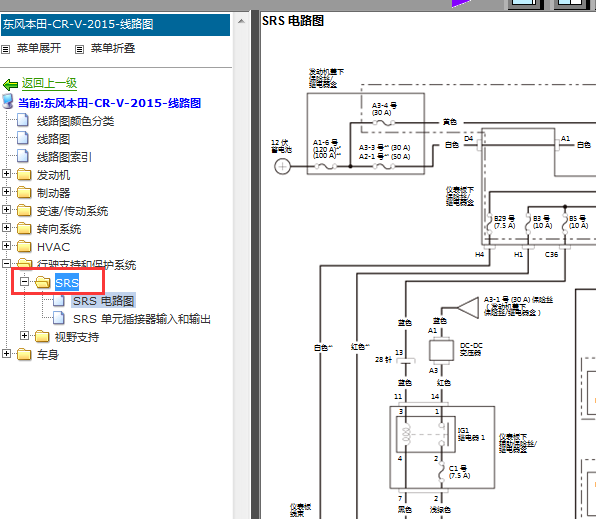Screen dimensions: 596x519
Task: Select the 车身 tree label
Action: (x=48, y=355)
